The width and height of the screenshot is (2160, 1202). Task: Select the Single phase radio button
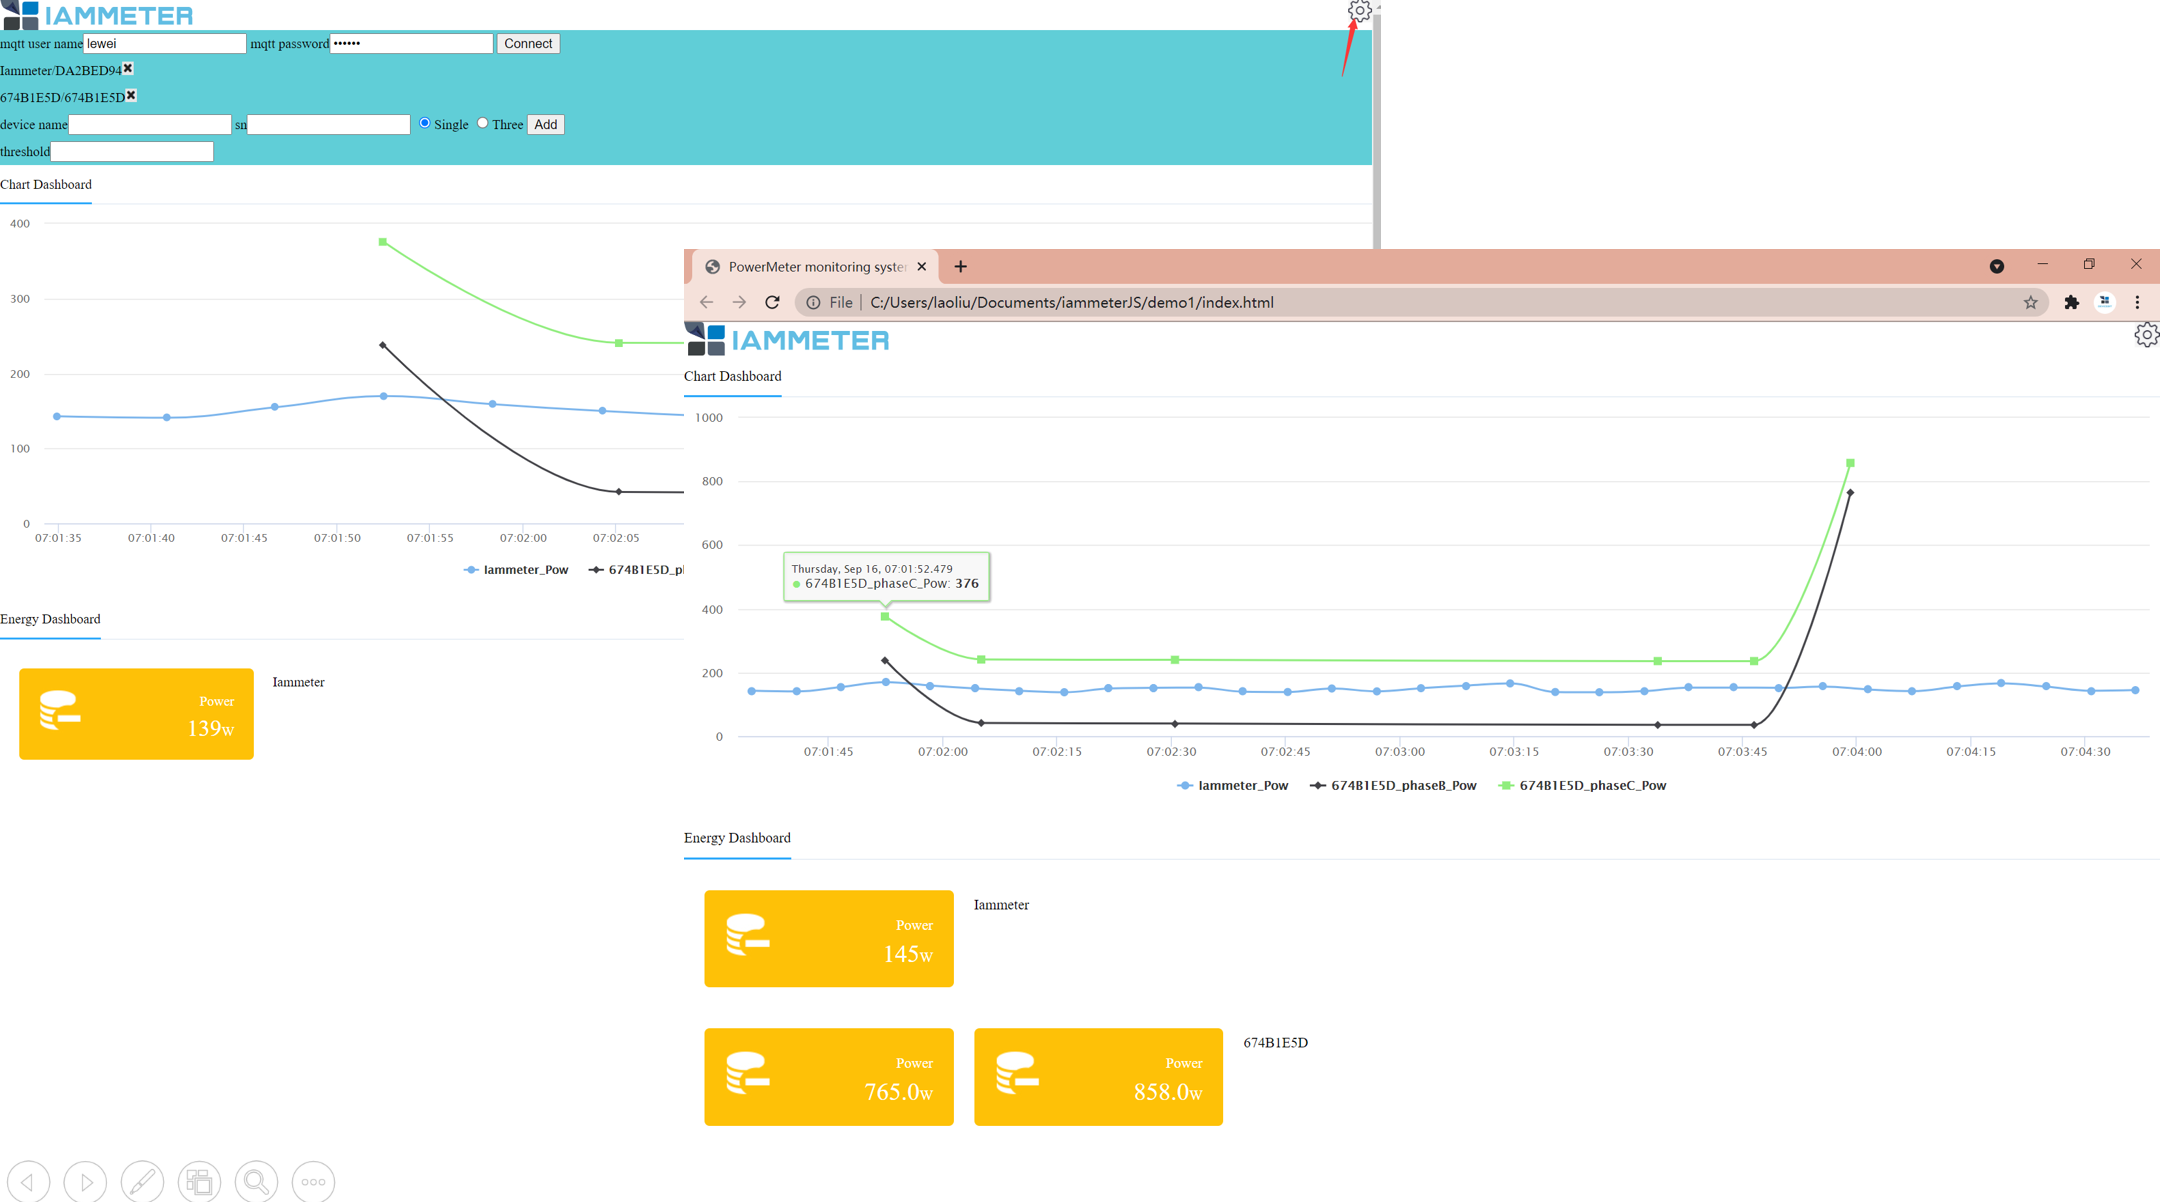pyautogui.click(x=425, y=123)
